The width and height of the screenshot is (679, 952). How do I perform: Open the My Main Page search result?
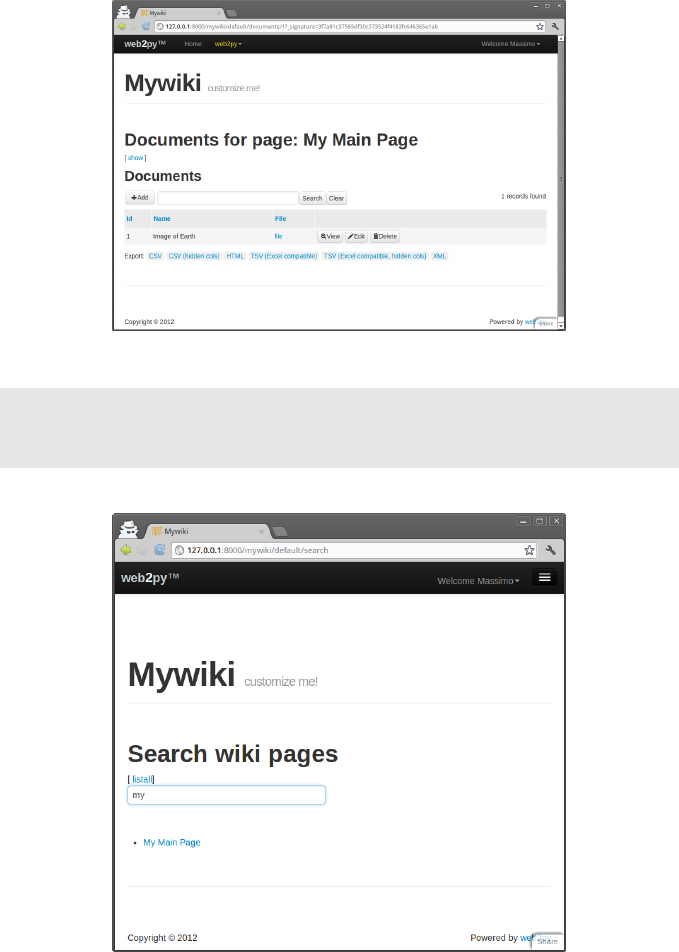tap(172, 842)
